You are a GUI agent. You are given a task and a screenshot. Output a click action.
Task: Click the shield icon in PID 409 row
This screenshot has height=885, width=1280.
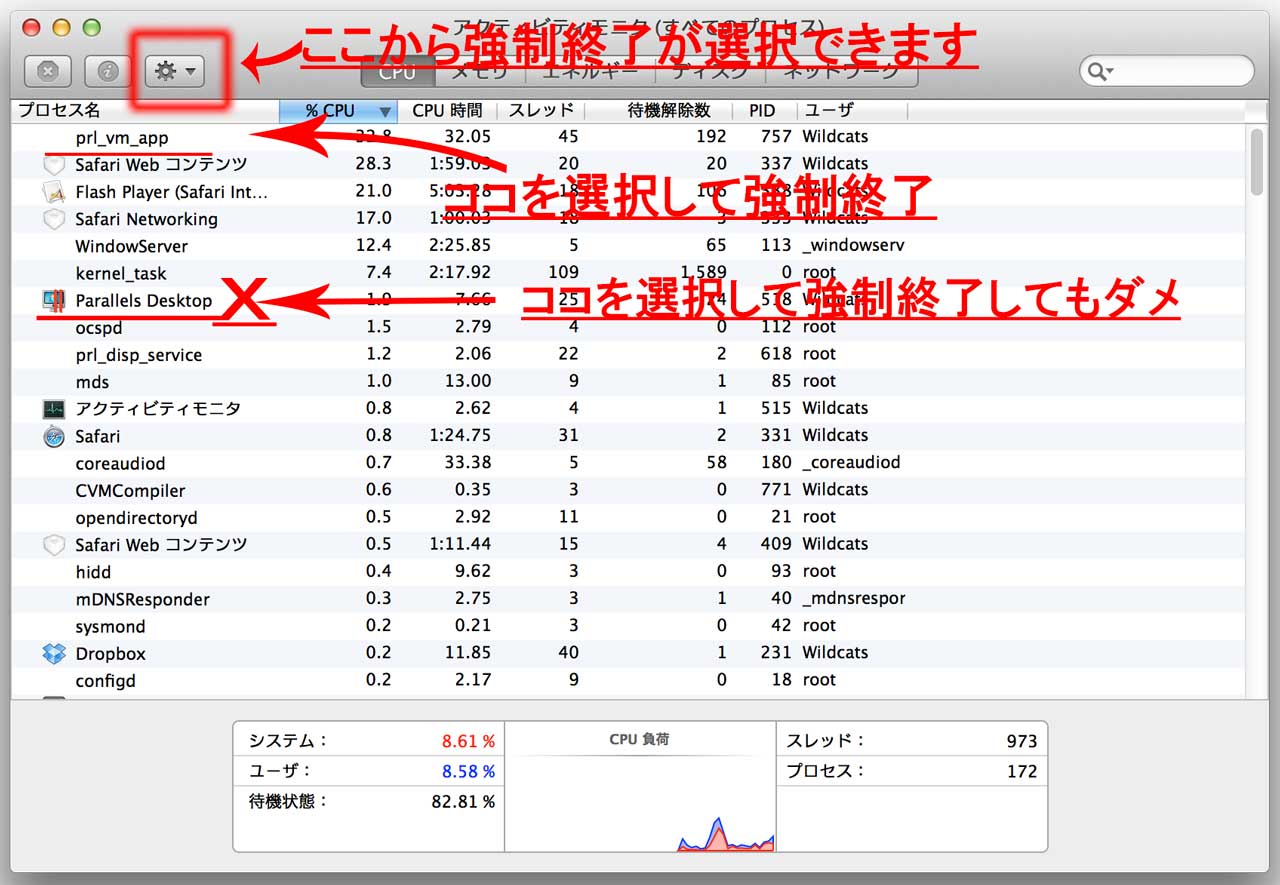[x=54, y=545]
